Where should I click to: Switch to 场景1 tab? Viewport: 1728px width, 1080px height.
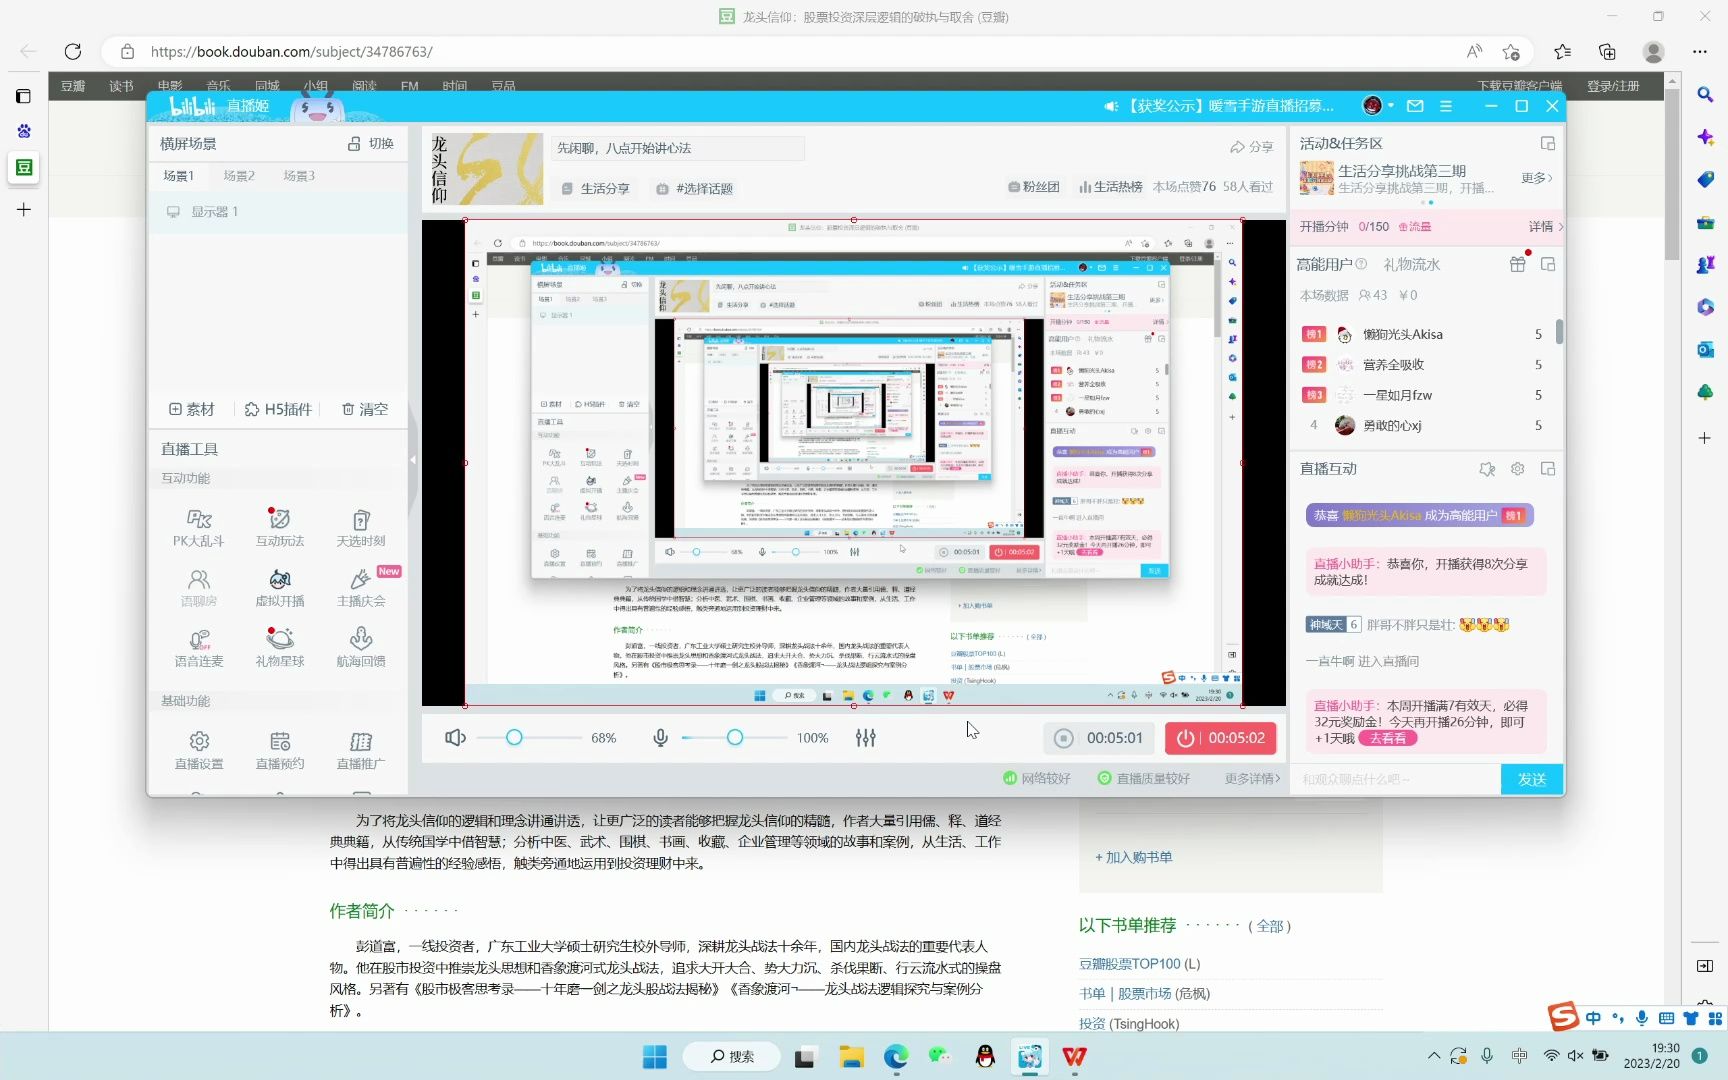(x=178, y=176)
